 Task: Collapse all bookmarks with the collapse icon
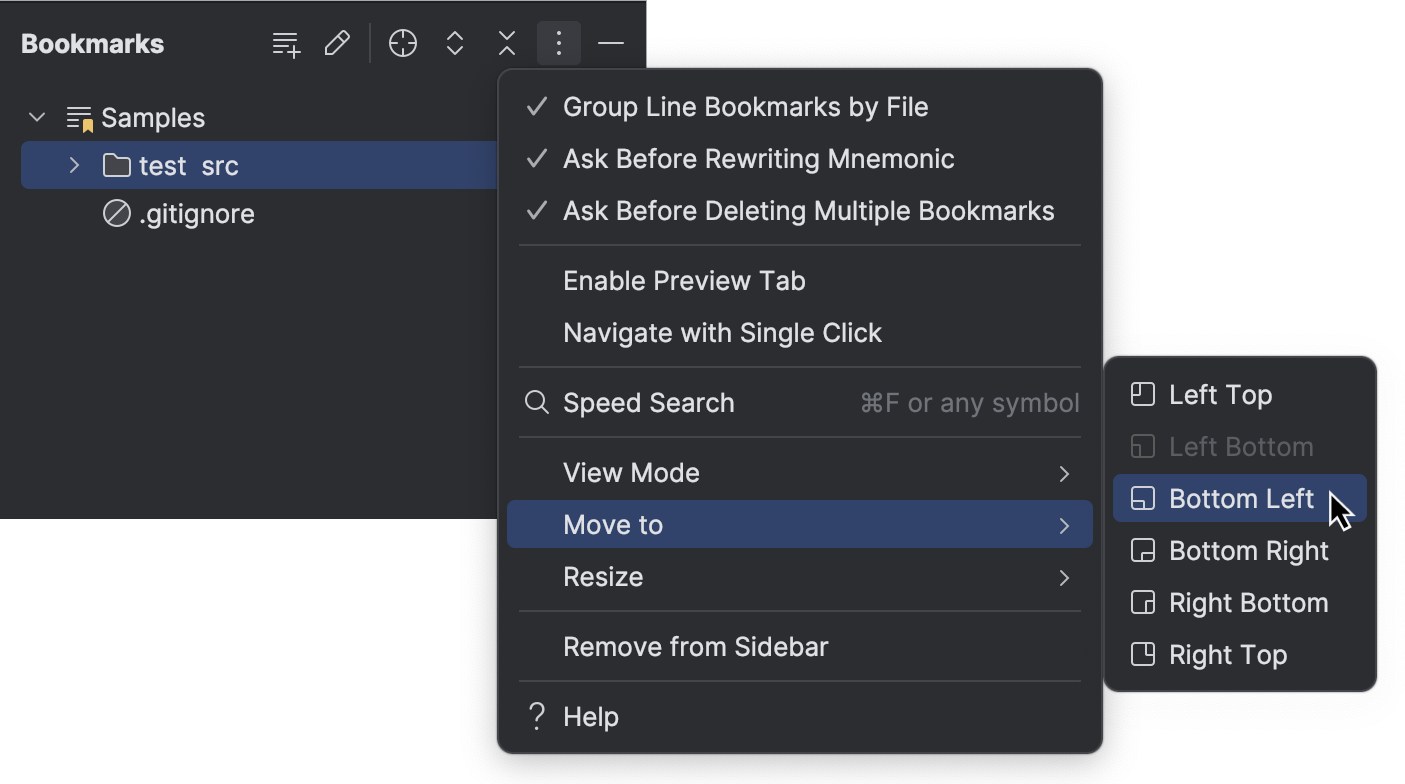(x=506, y=43)
